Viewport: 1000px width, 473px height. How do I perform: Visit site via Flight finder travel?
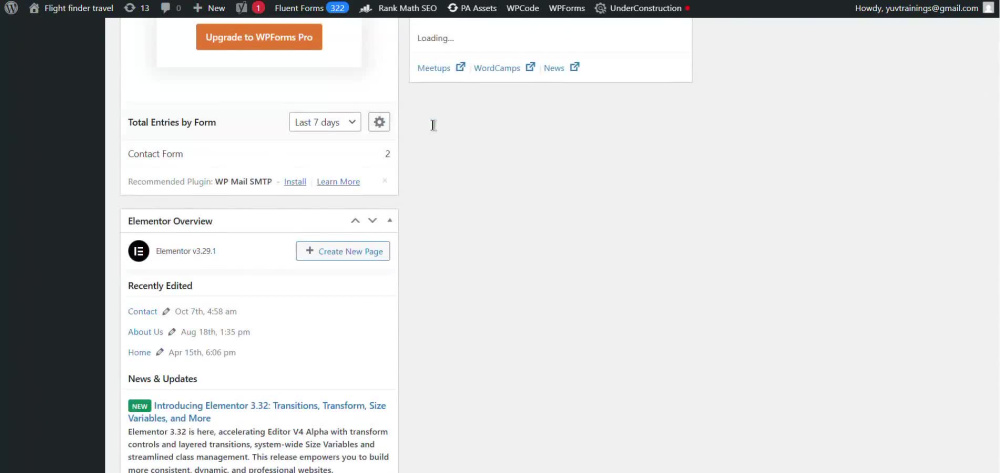[71, 8]
